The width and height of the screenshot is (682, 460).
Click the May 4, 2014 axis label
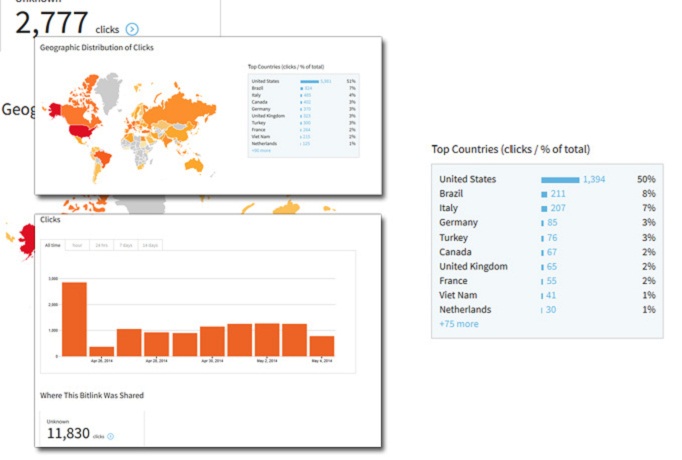coord(322,361)
